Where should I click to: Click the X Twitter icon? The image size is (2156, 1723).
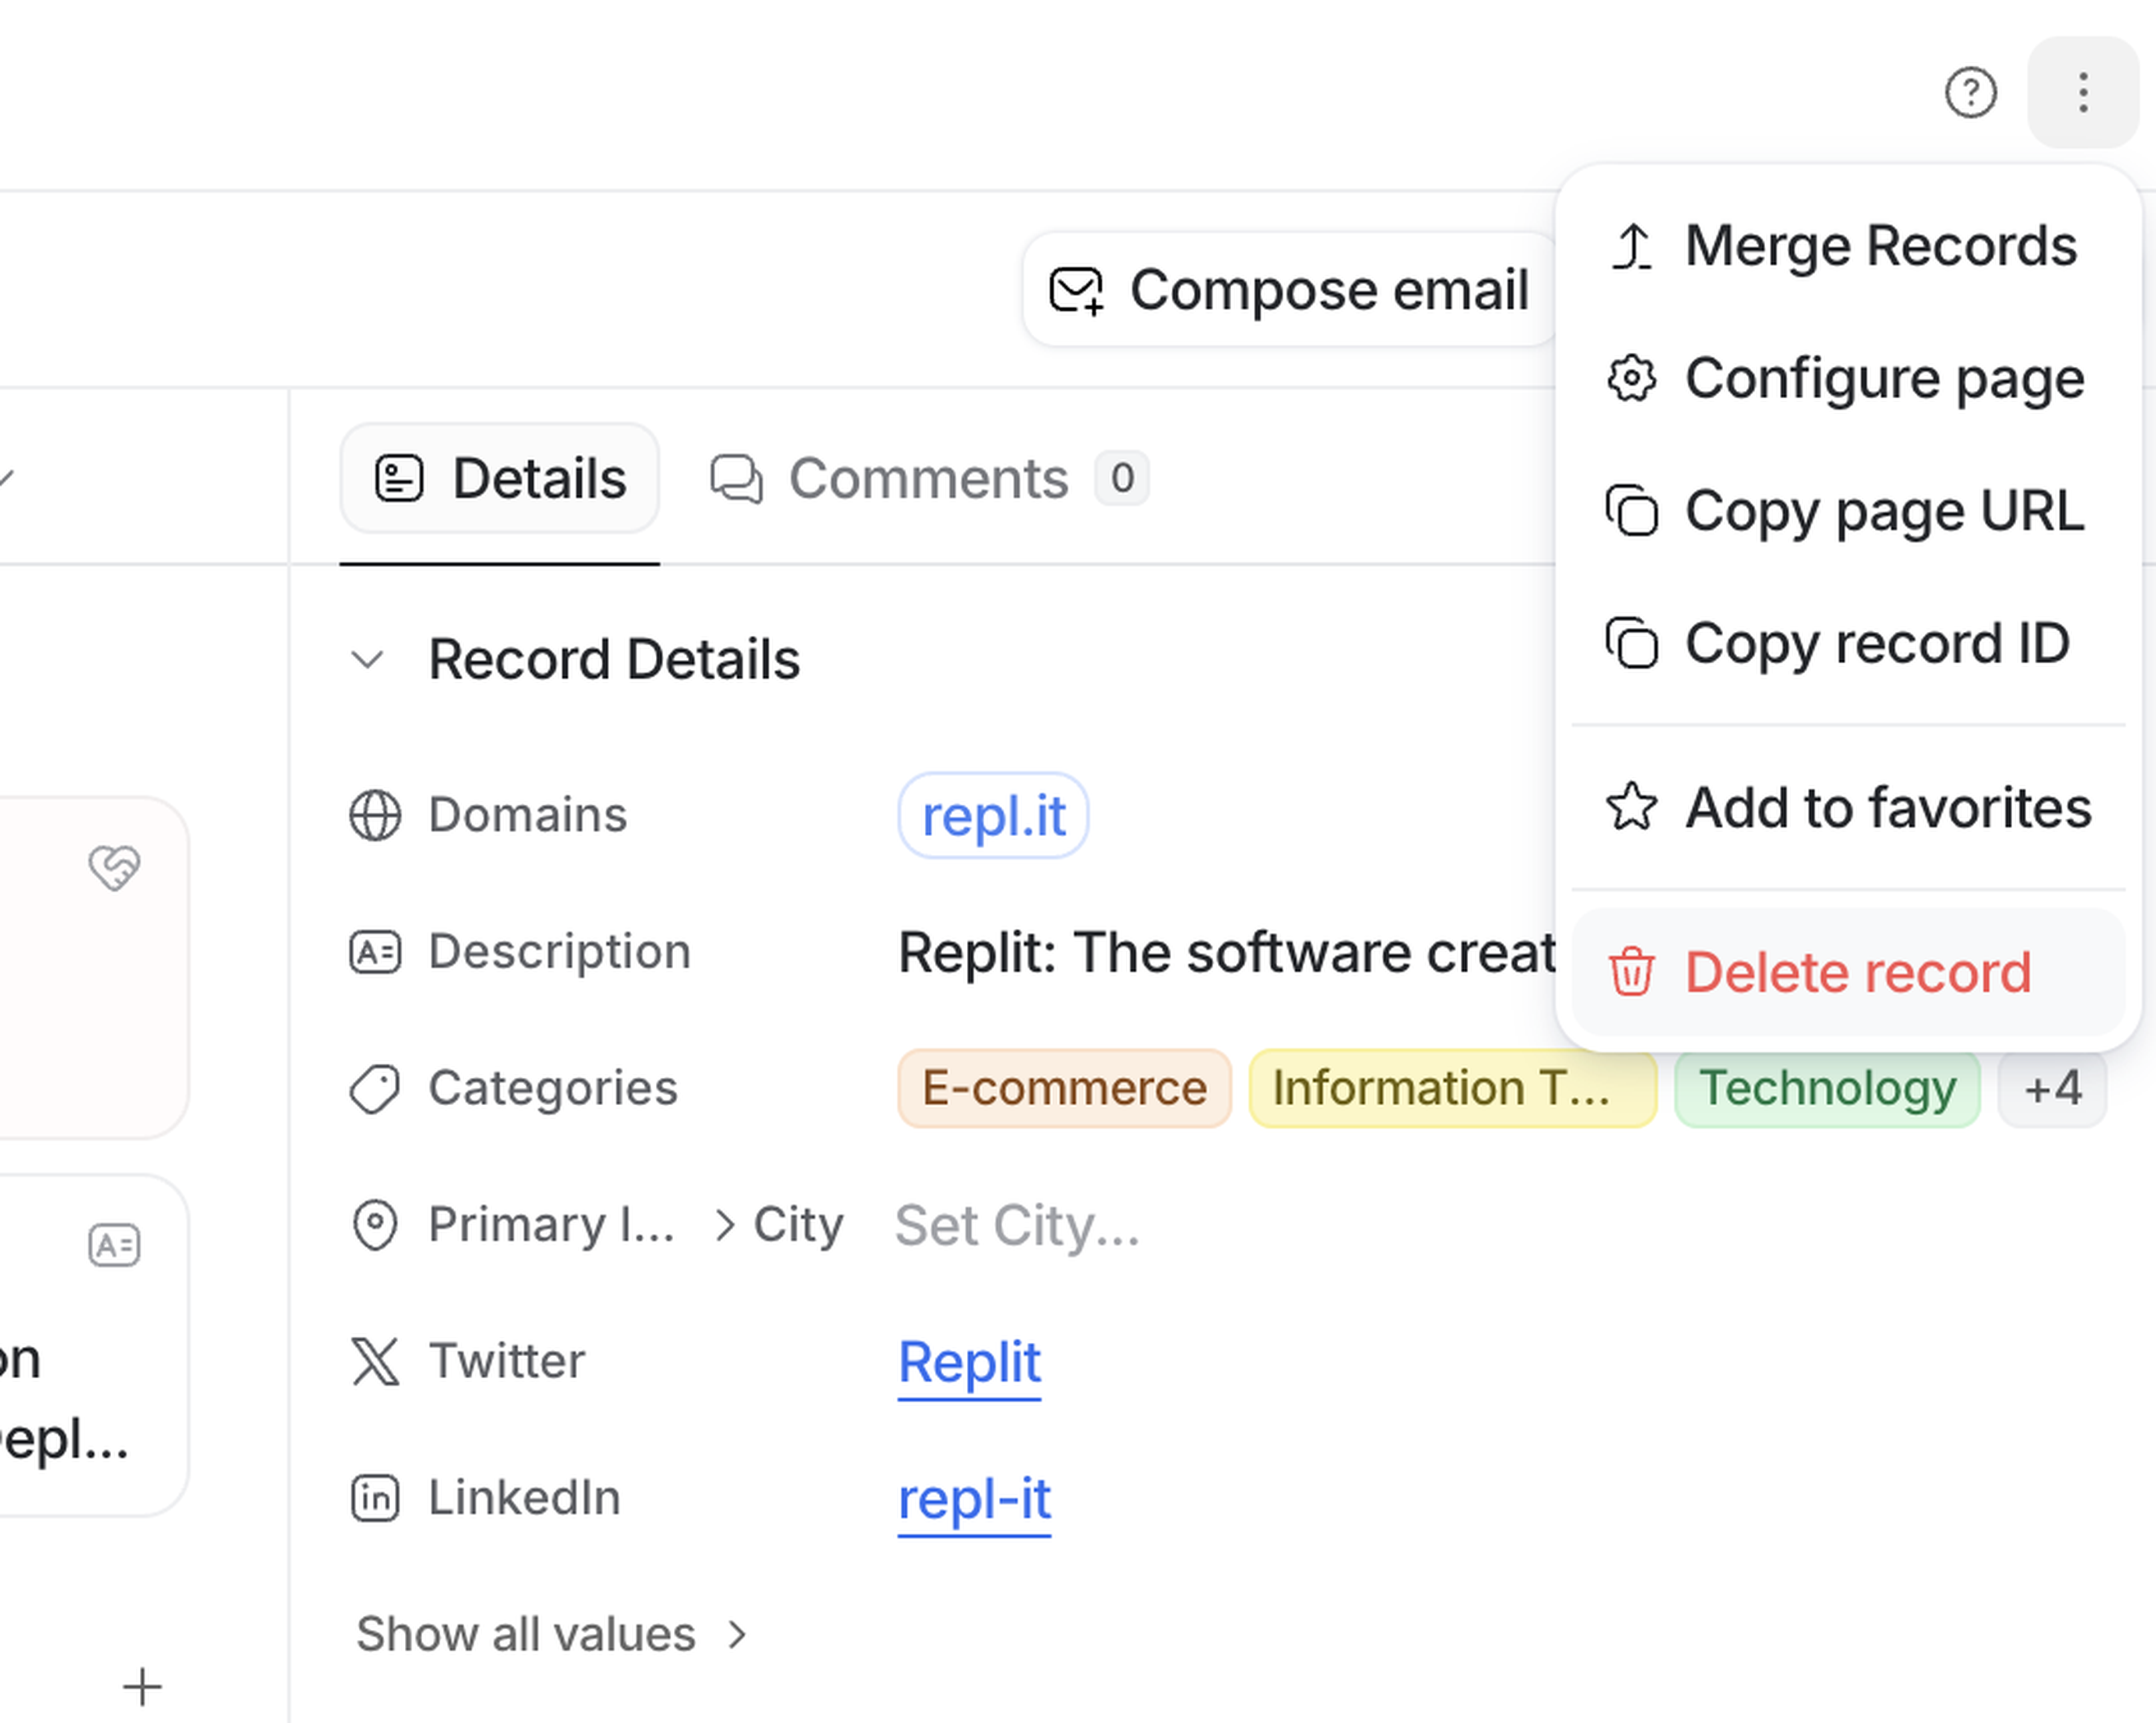(x=375, y=1361)
